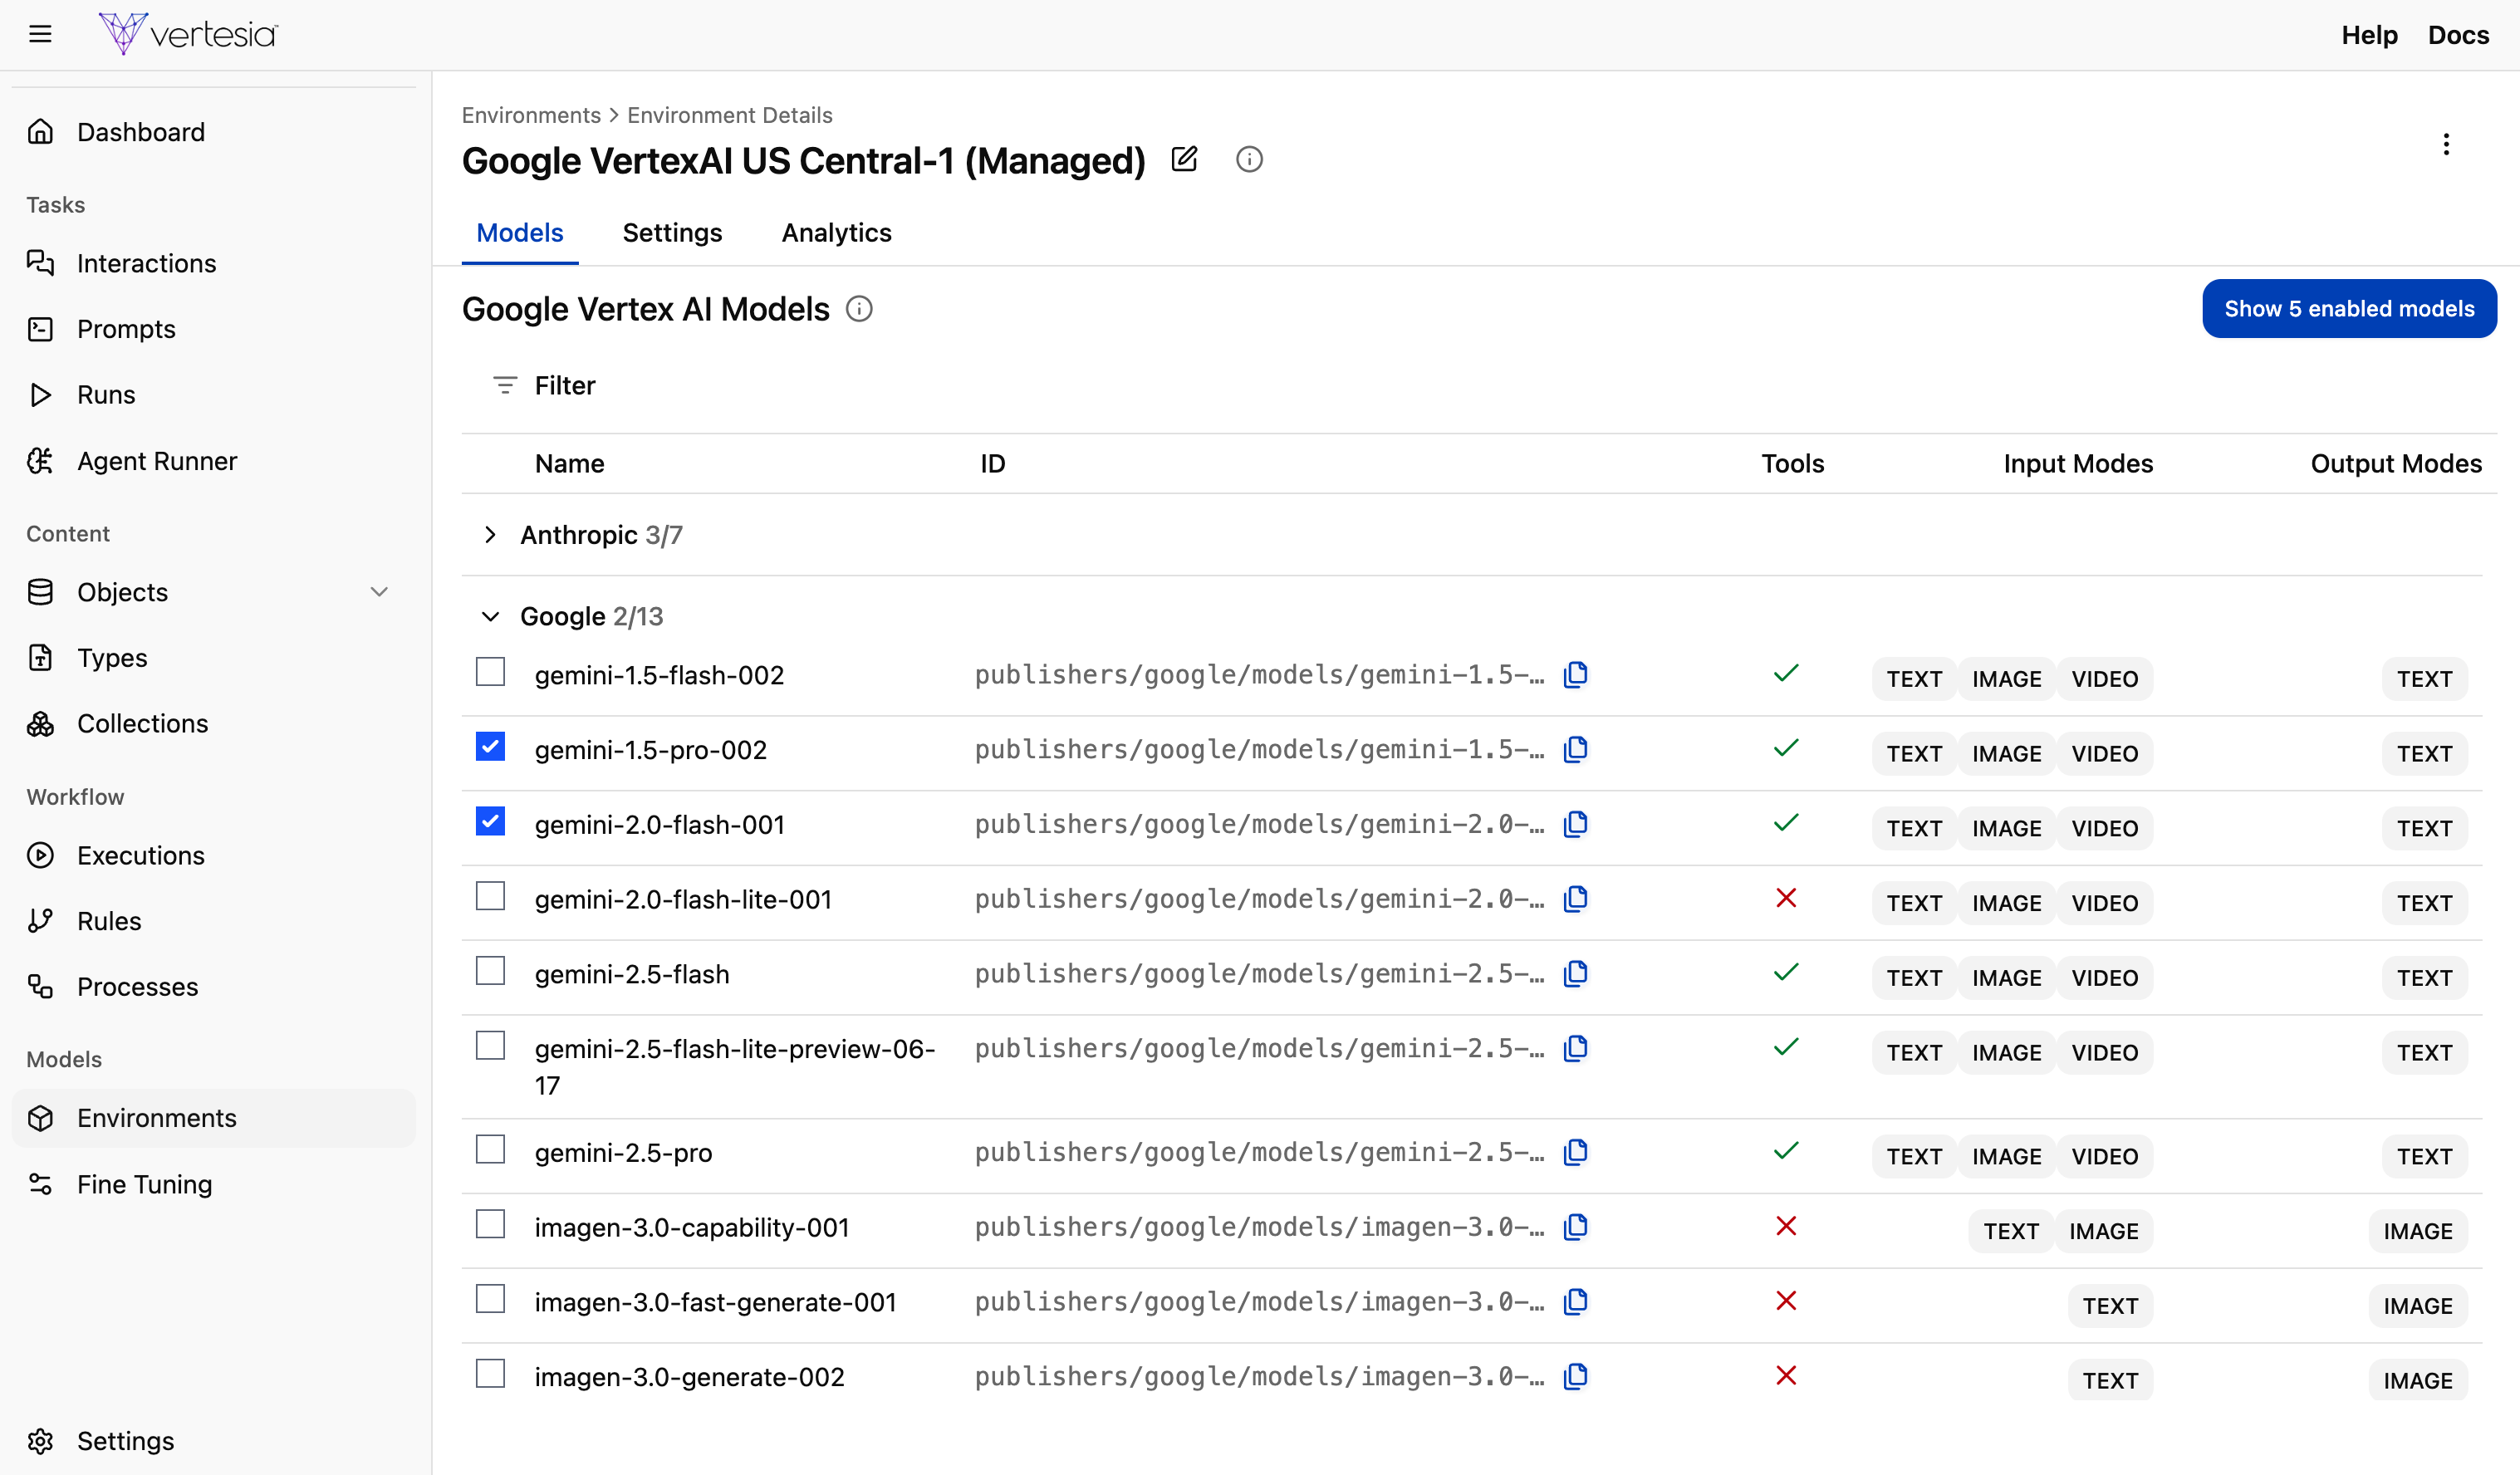
Task: Copy ID of gemini-2.0-flash-lite-001
Action: pyautogui.click(x=1575, y=899)
